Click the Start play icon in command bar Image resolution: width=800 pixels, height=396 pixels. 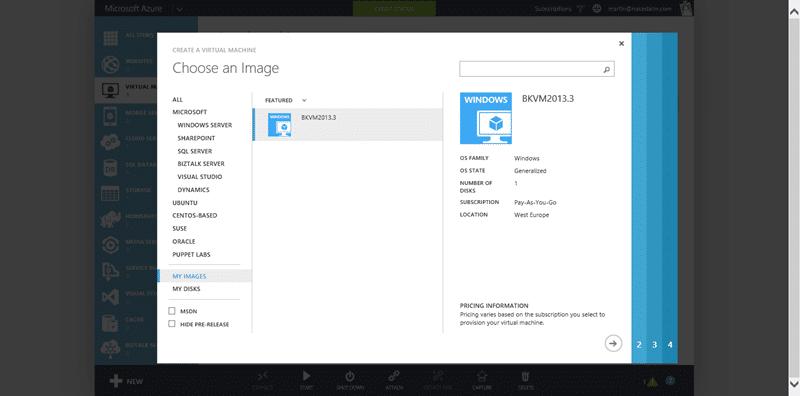coord(306,376)
